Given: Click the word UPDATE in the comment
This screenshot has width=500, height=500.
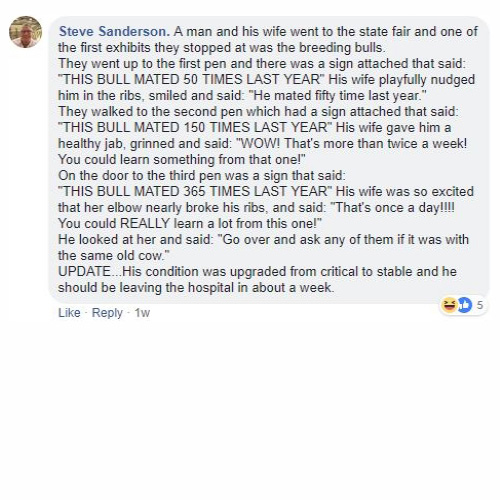Looking at the screenshot, I should pos(84,272).
